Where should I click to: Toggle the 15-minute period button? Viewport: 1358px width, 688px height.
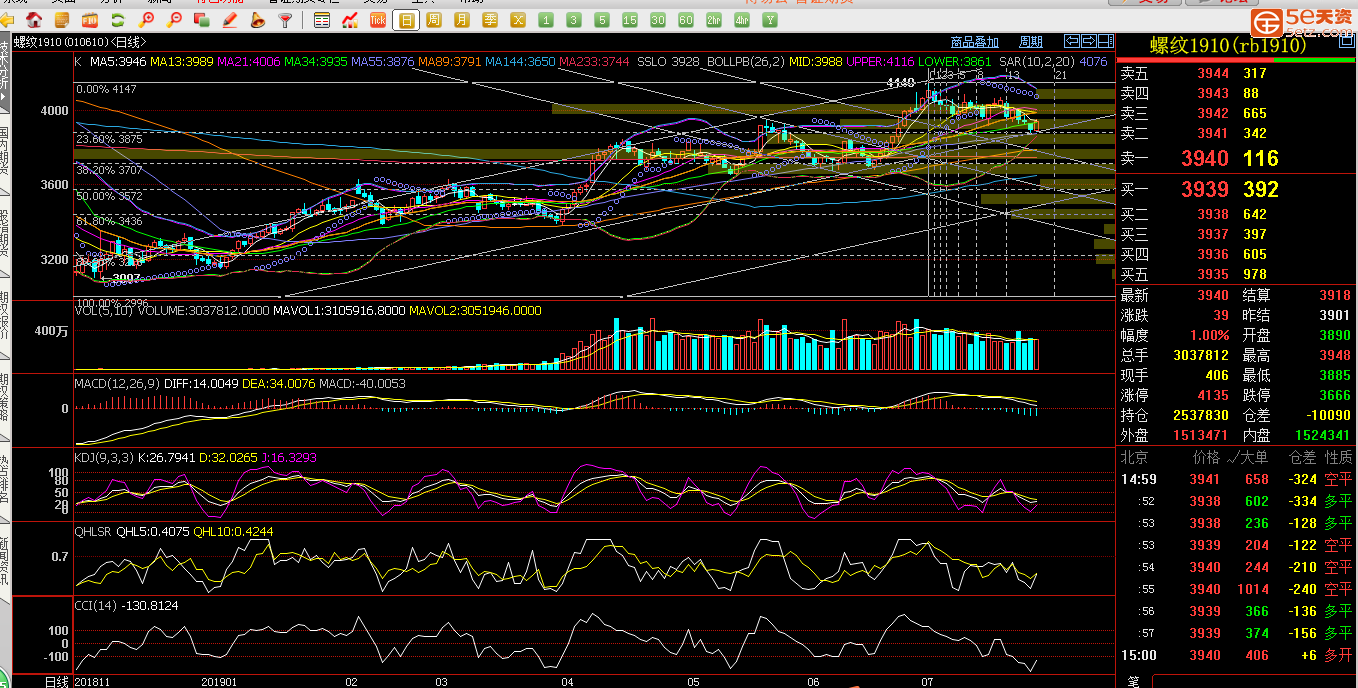(x=630, y=19)
